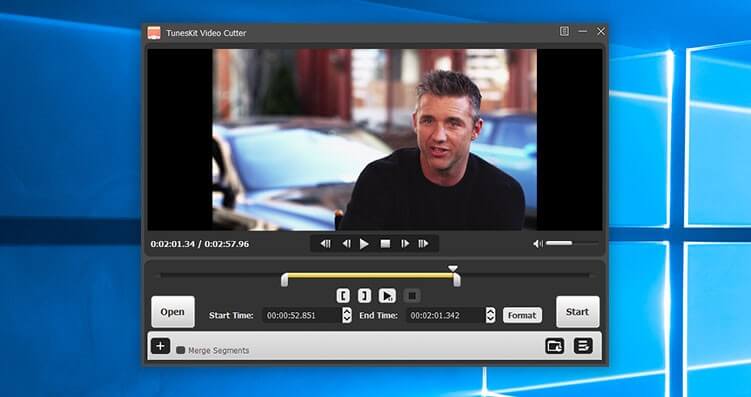Click the End Time stepper arrows
751x397 pixels.
490,315
